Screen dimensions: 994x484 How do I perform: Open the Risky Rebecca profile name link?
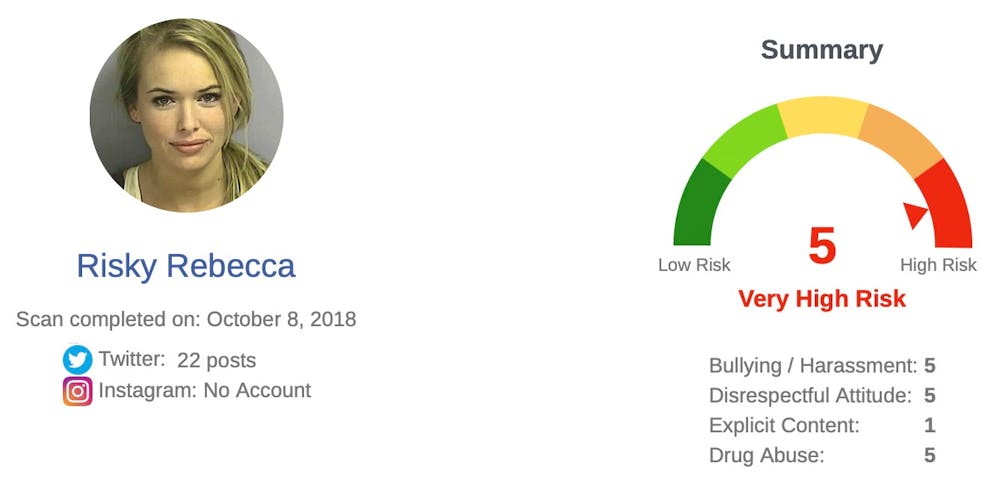click(x=186, y=266)
